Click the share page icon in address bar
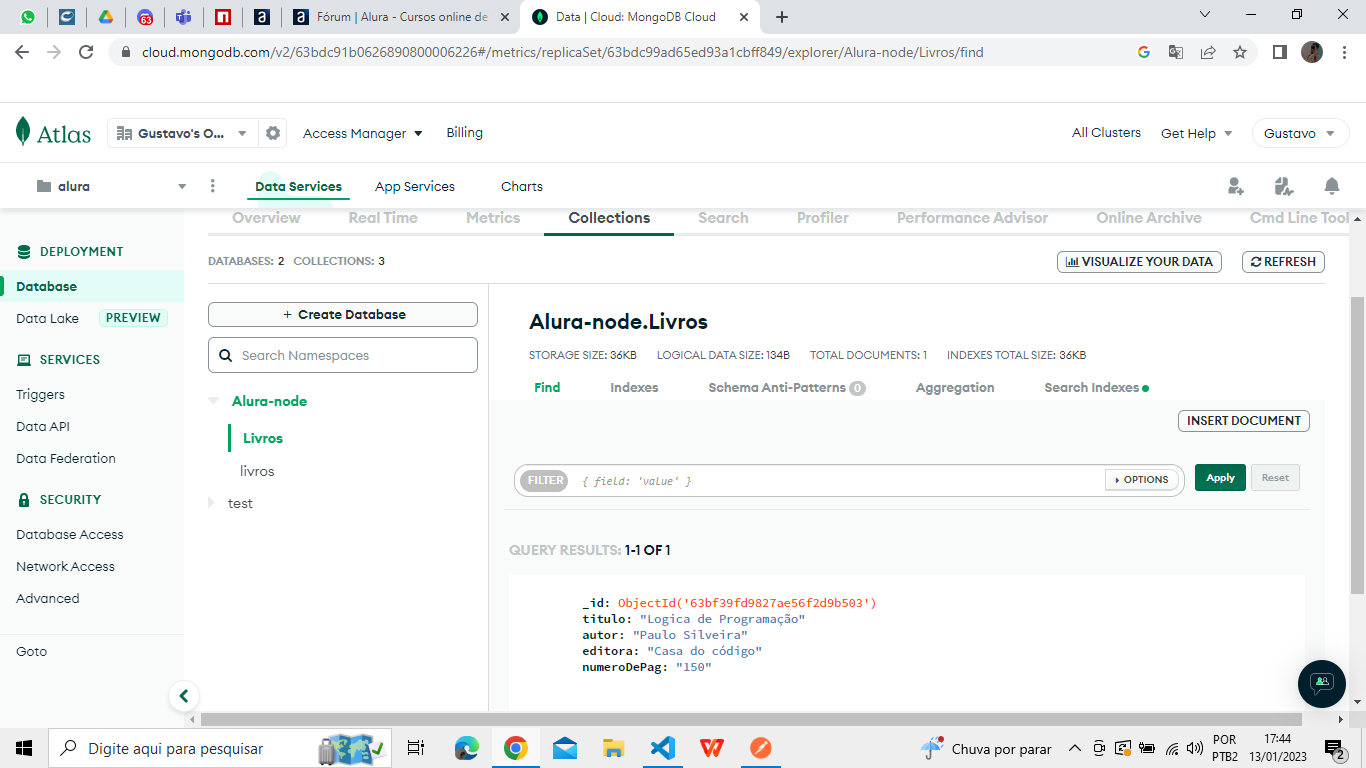The height and width of the screenshot is (768, 1366). (1208, 52)
